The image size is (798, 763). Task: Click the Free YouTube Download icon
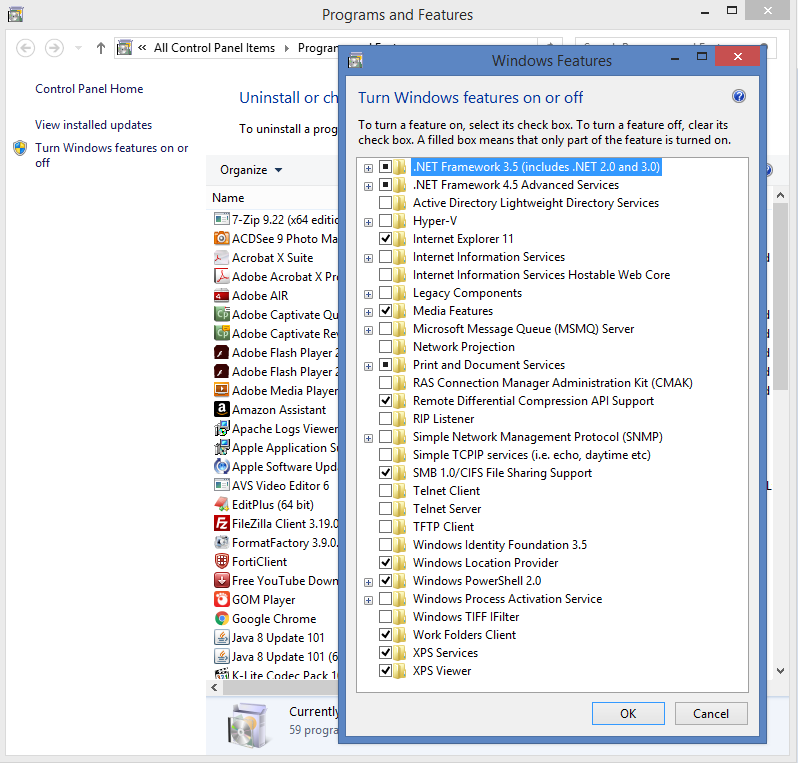point(221,580)
